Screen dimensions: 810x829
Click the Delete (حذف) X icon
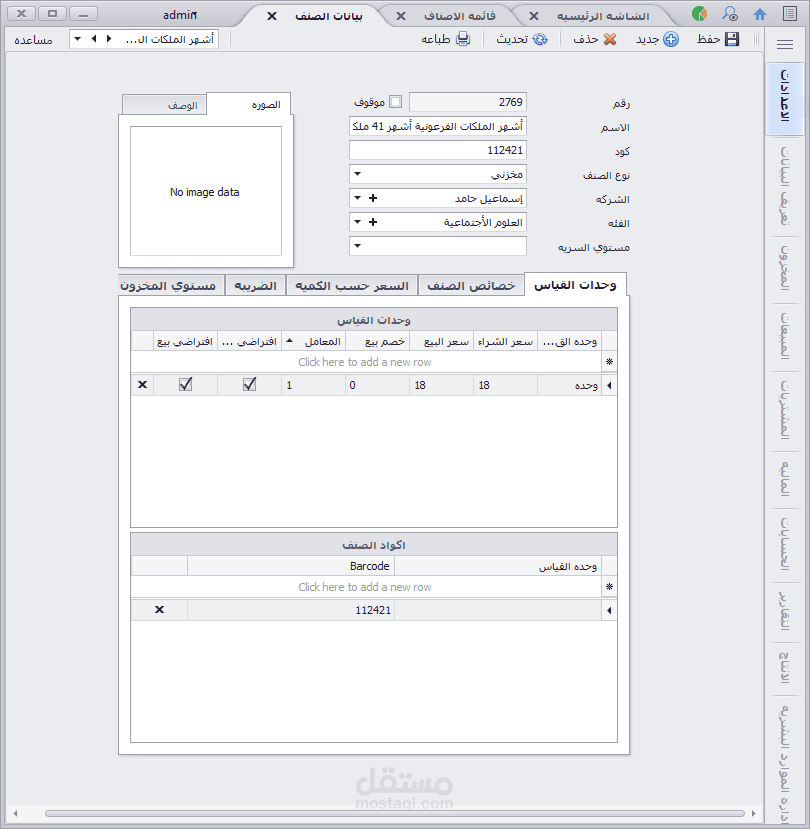pos(610,39)
